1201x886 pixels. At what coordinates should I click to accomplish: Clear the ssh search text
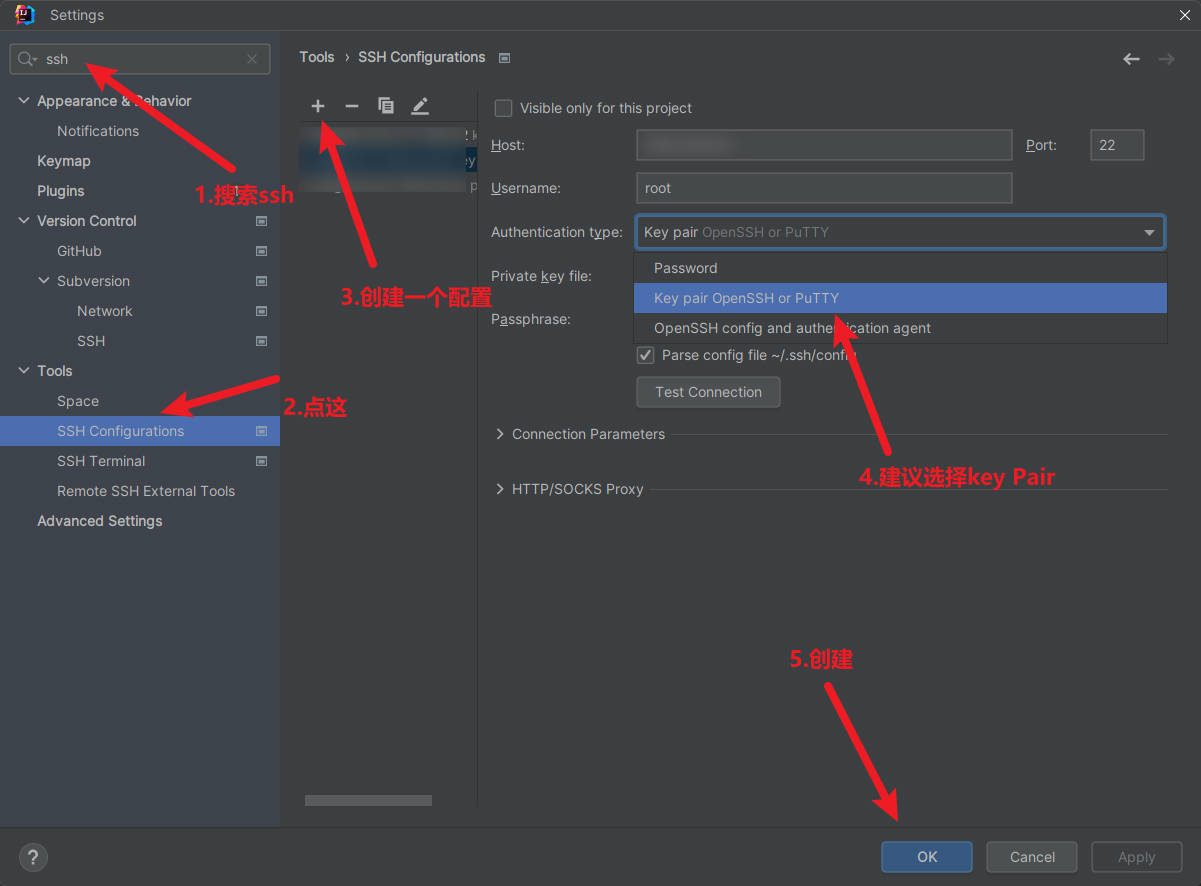pyautogui.click(x=252, y=59)
